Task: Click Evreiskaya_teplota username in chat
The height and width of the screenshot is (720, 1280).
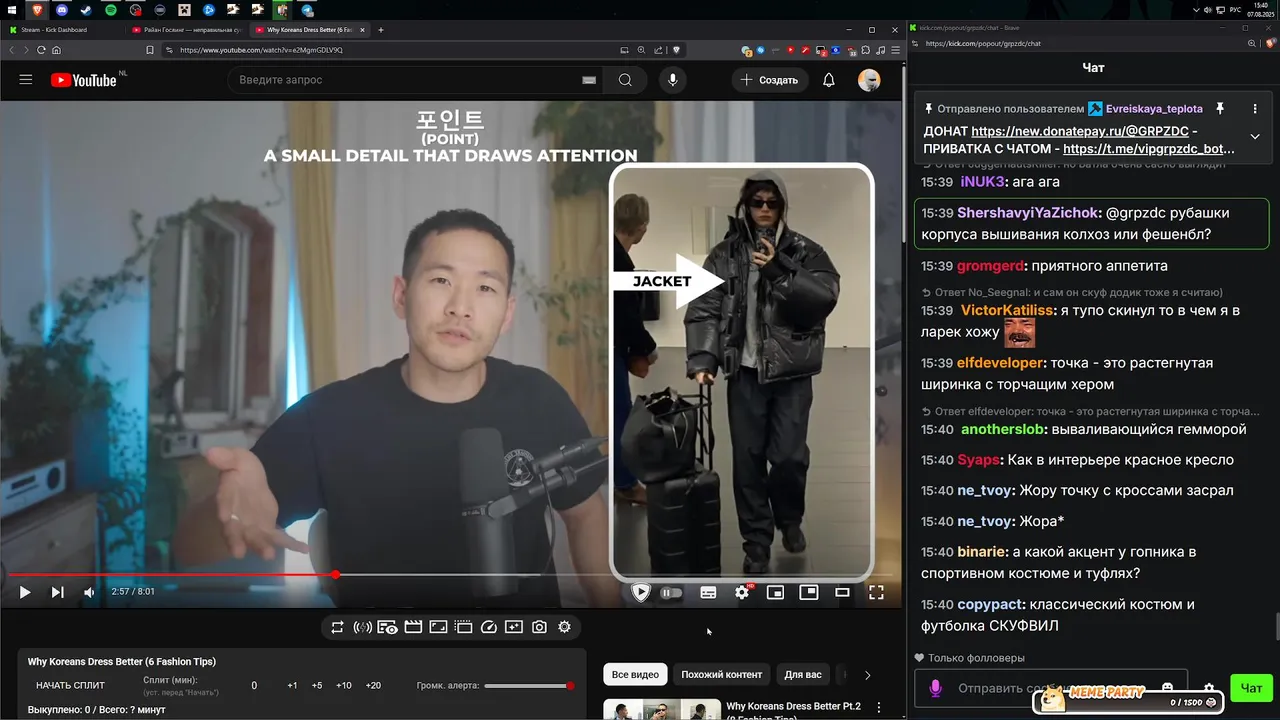Action: tap(1154, 109)
